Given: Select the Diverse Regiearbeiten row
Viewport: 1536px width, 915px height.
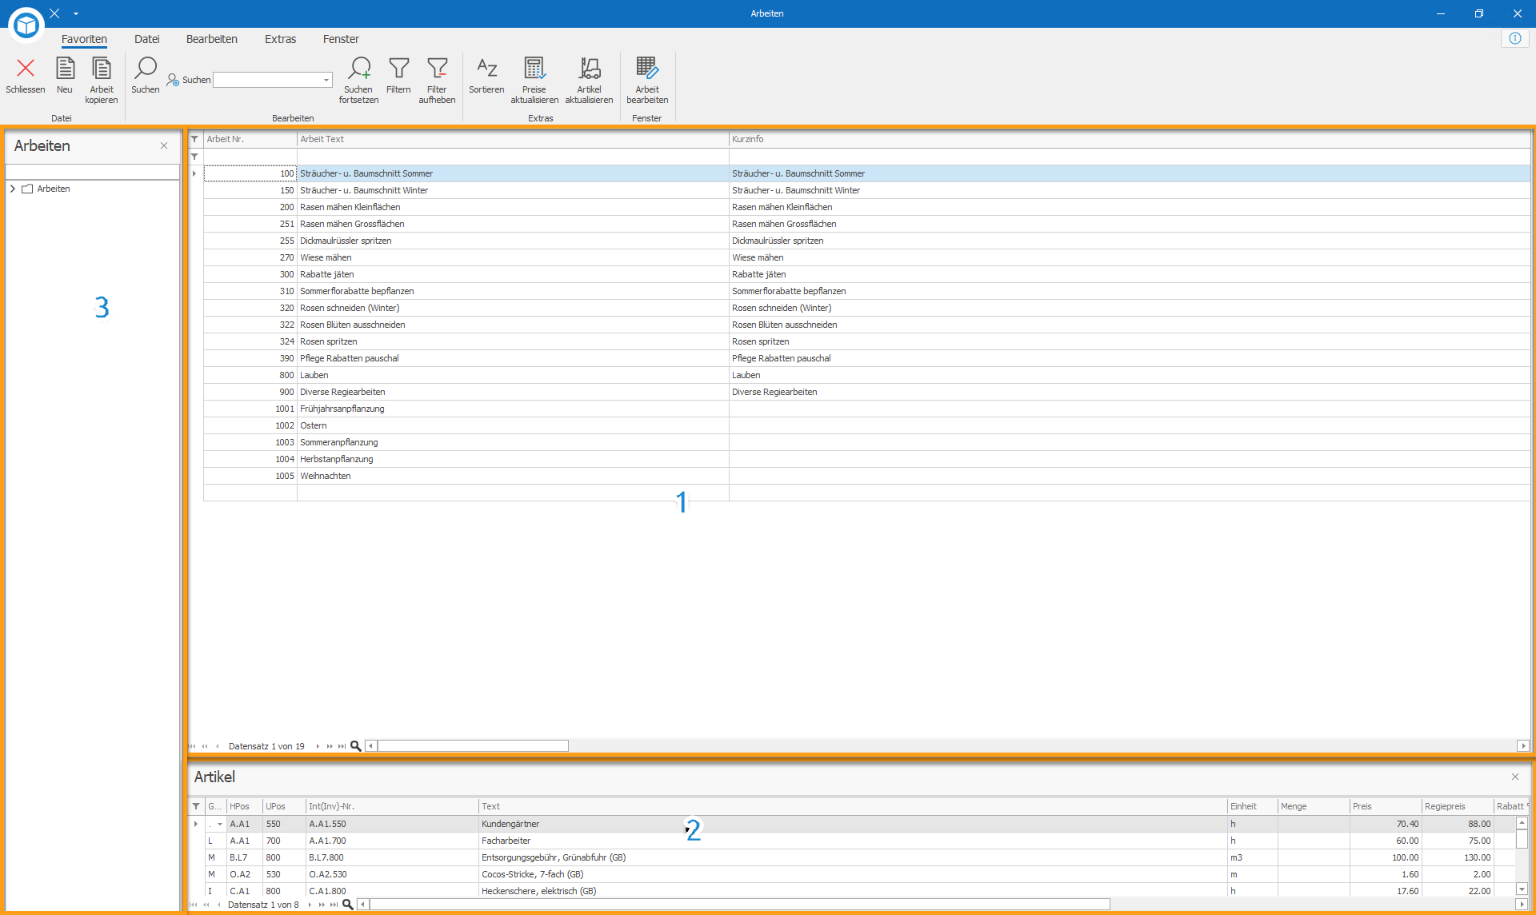Looking at the screenshot, I should tap(867, 392).
